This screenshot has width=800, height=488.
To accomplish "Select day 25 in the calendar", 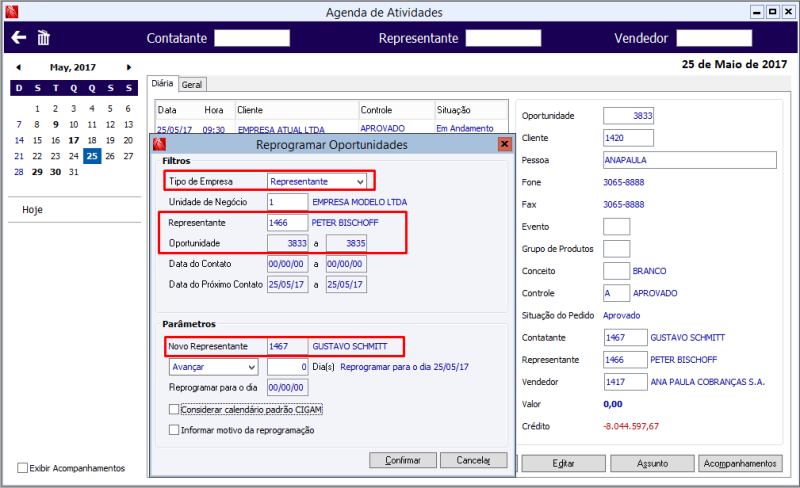I will pyautogui.click(x=92, y=156).
